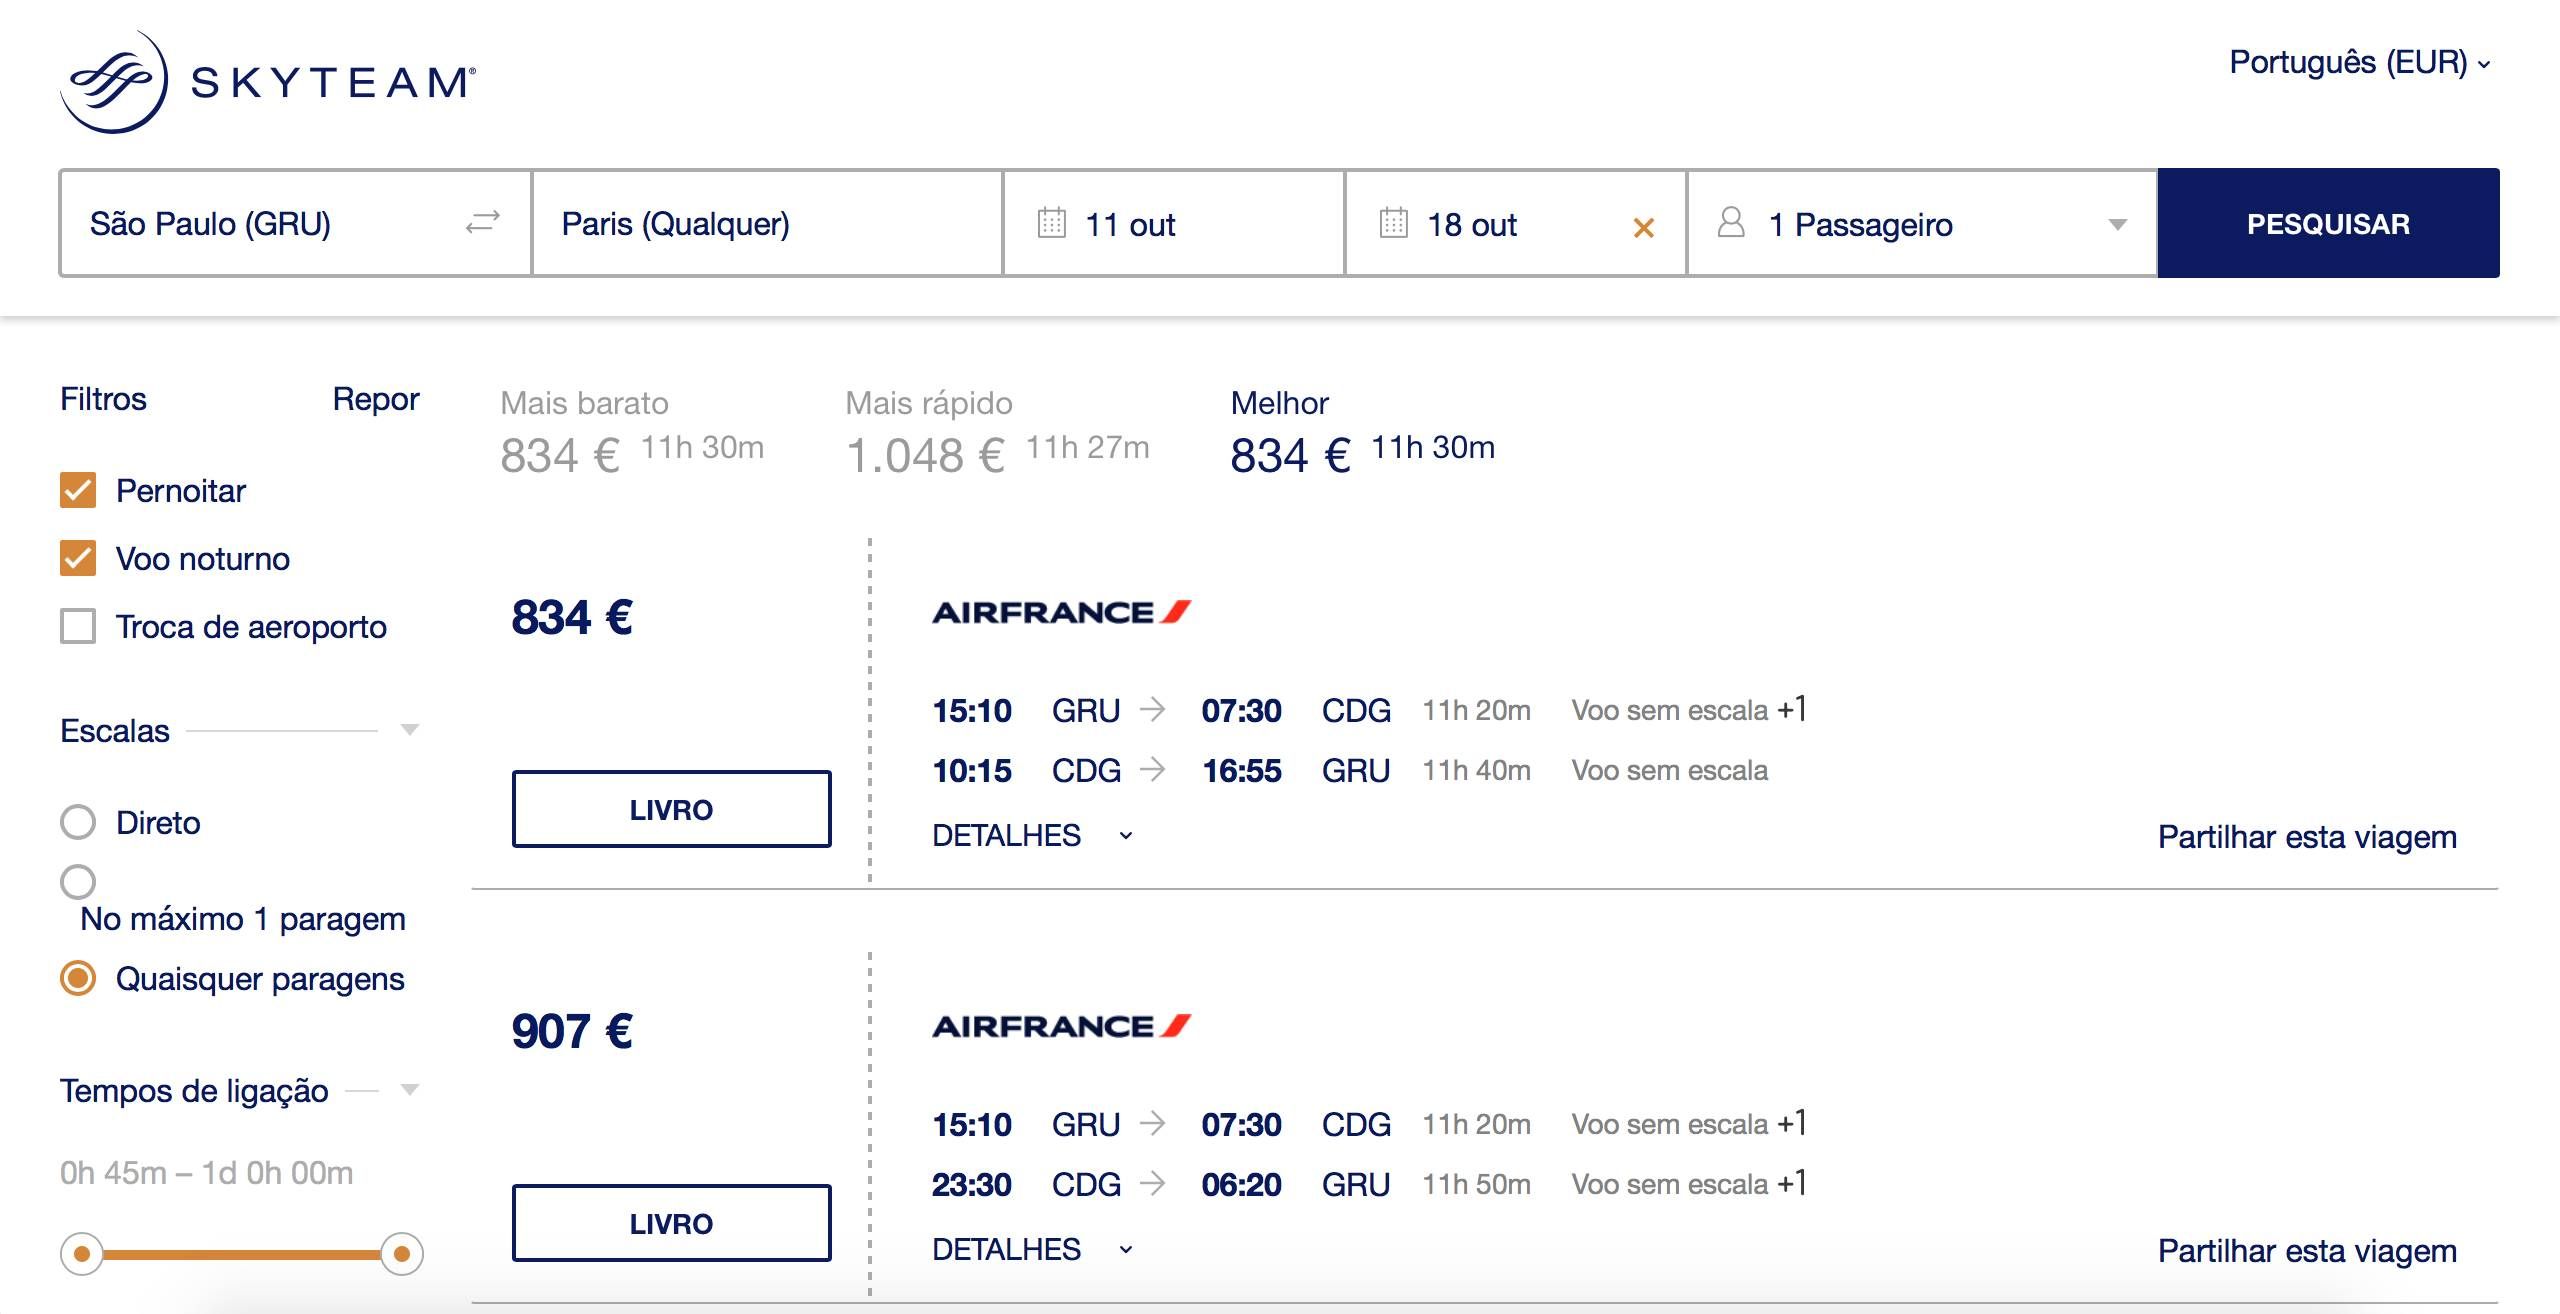Image resolution: width=2560 pixels, height=1314 pixels.
Task: Switch to the Mais barato tab
Action: tap(632, 432)
